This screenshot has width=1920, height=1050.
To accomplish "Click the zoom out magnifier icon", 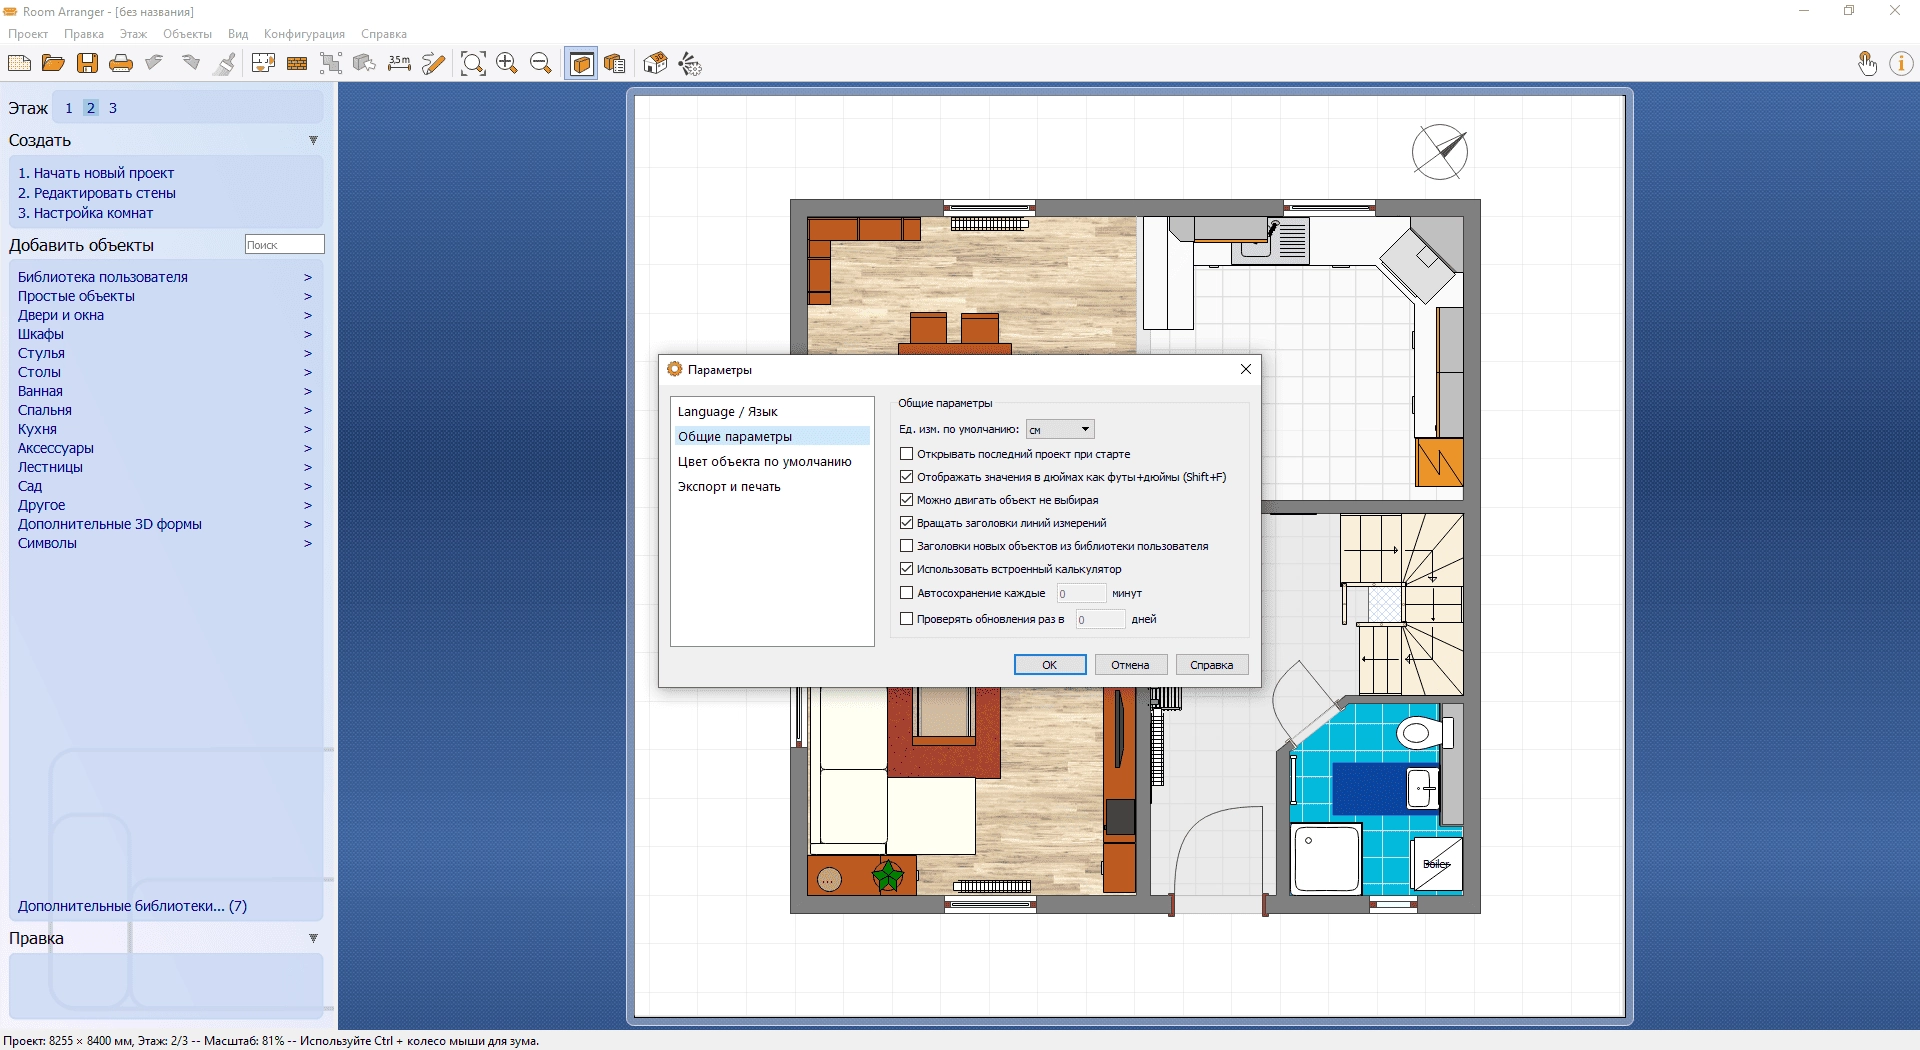I will coord(541,64).
